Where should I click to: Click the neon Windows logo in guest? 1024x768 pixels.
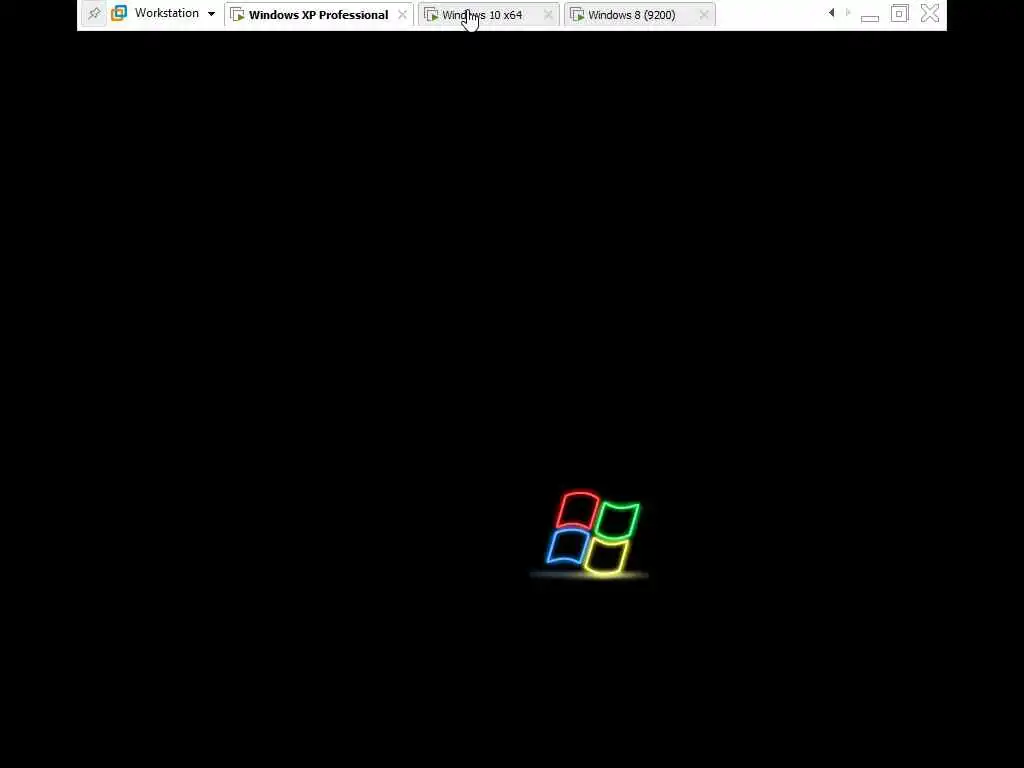(x=592, y=534)
